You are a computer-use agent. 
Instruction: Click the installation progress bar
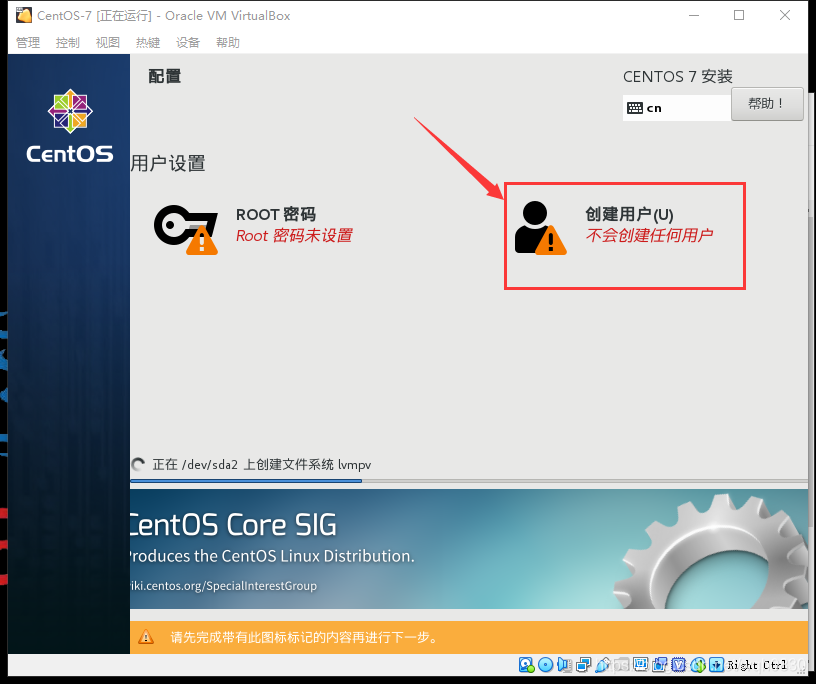468,481
